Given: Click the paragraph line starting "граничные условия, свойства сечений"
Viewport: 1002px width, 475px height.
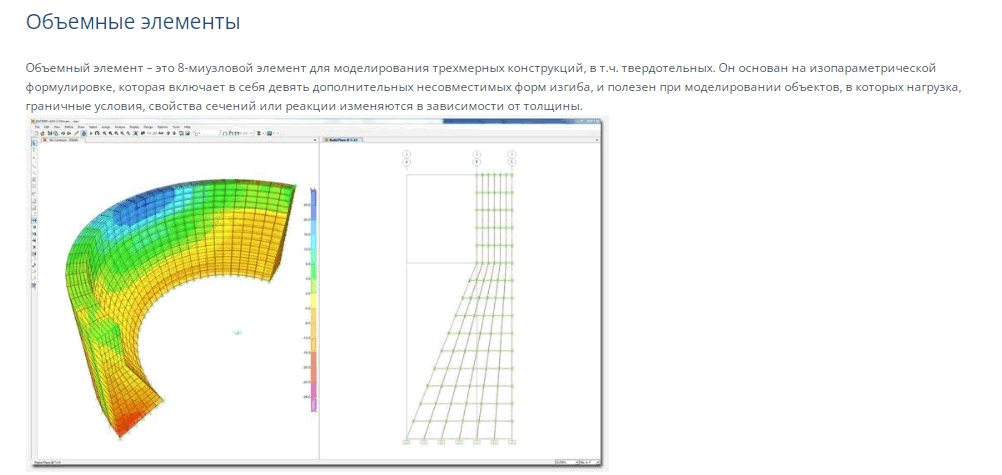Looking at the screenshot, I should pos(304,106).
